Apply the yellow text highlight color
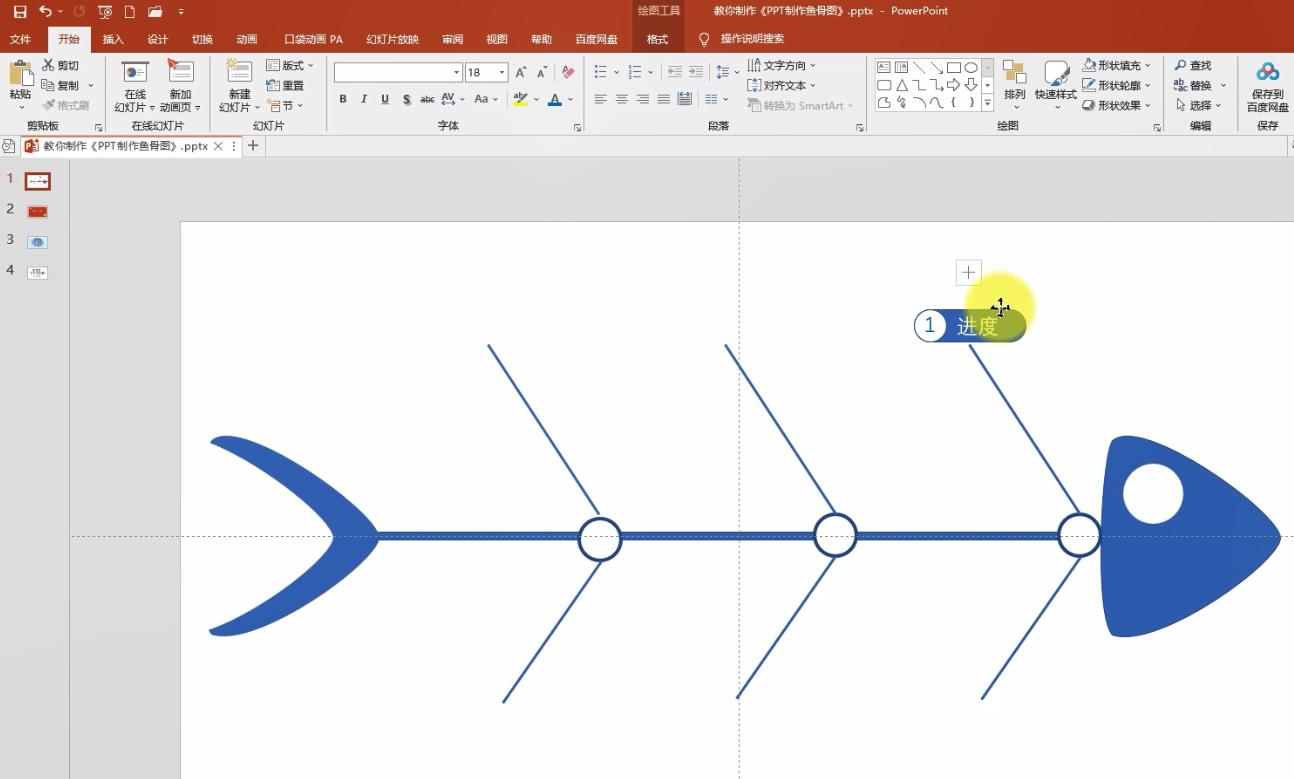1294x779 pixels. coord(520,99)
